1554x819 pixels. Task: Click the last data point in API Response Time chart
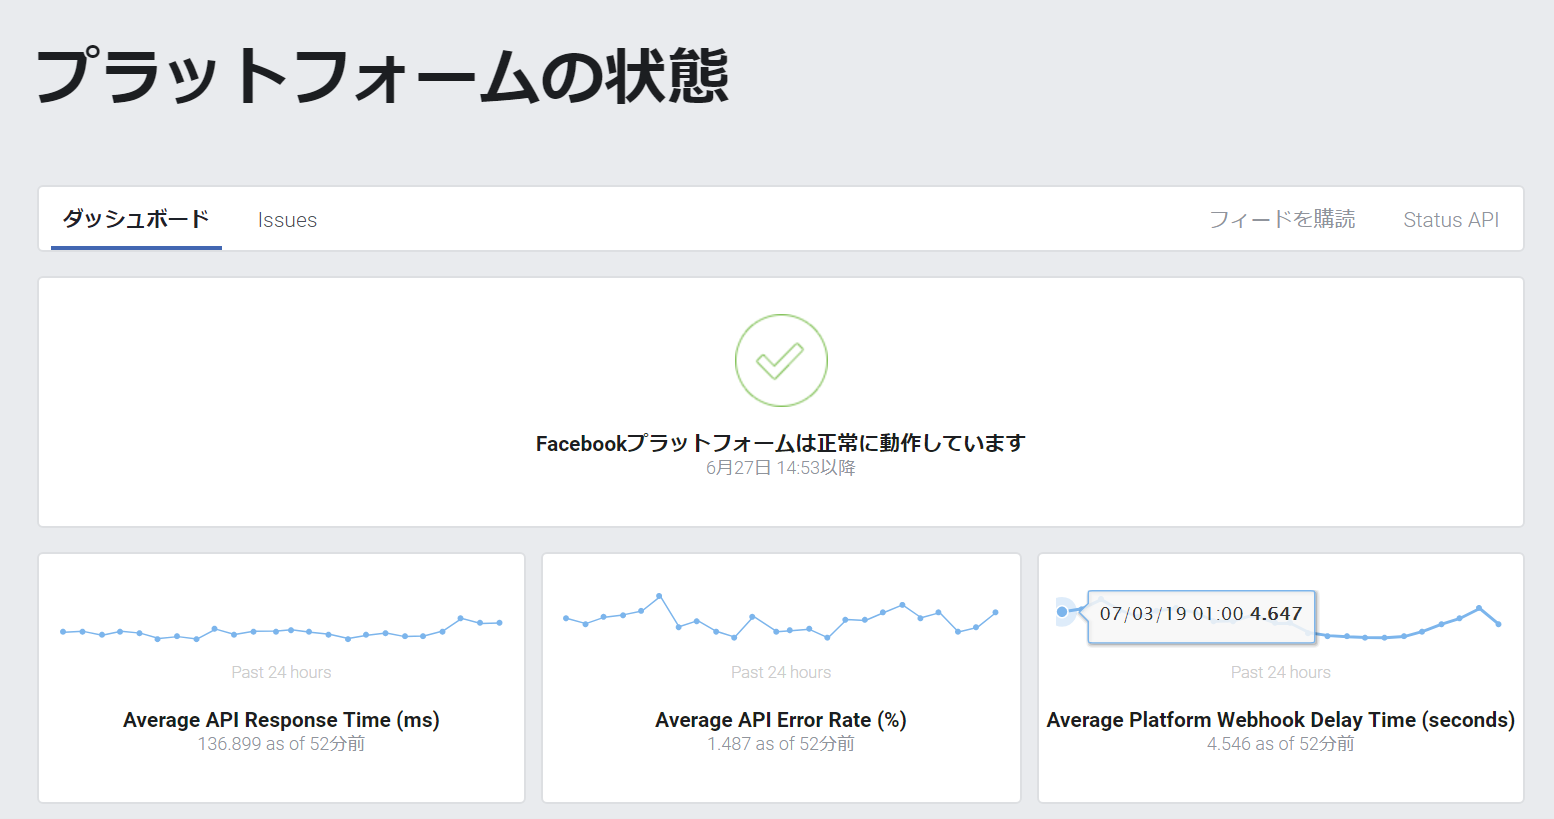point(499,623)
